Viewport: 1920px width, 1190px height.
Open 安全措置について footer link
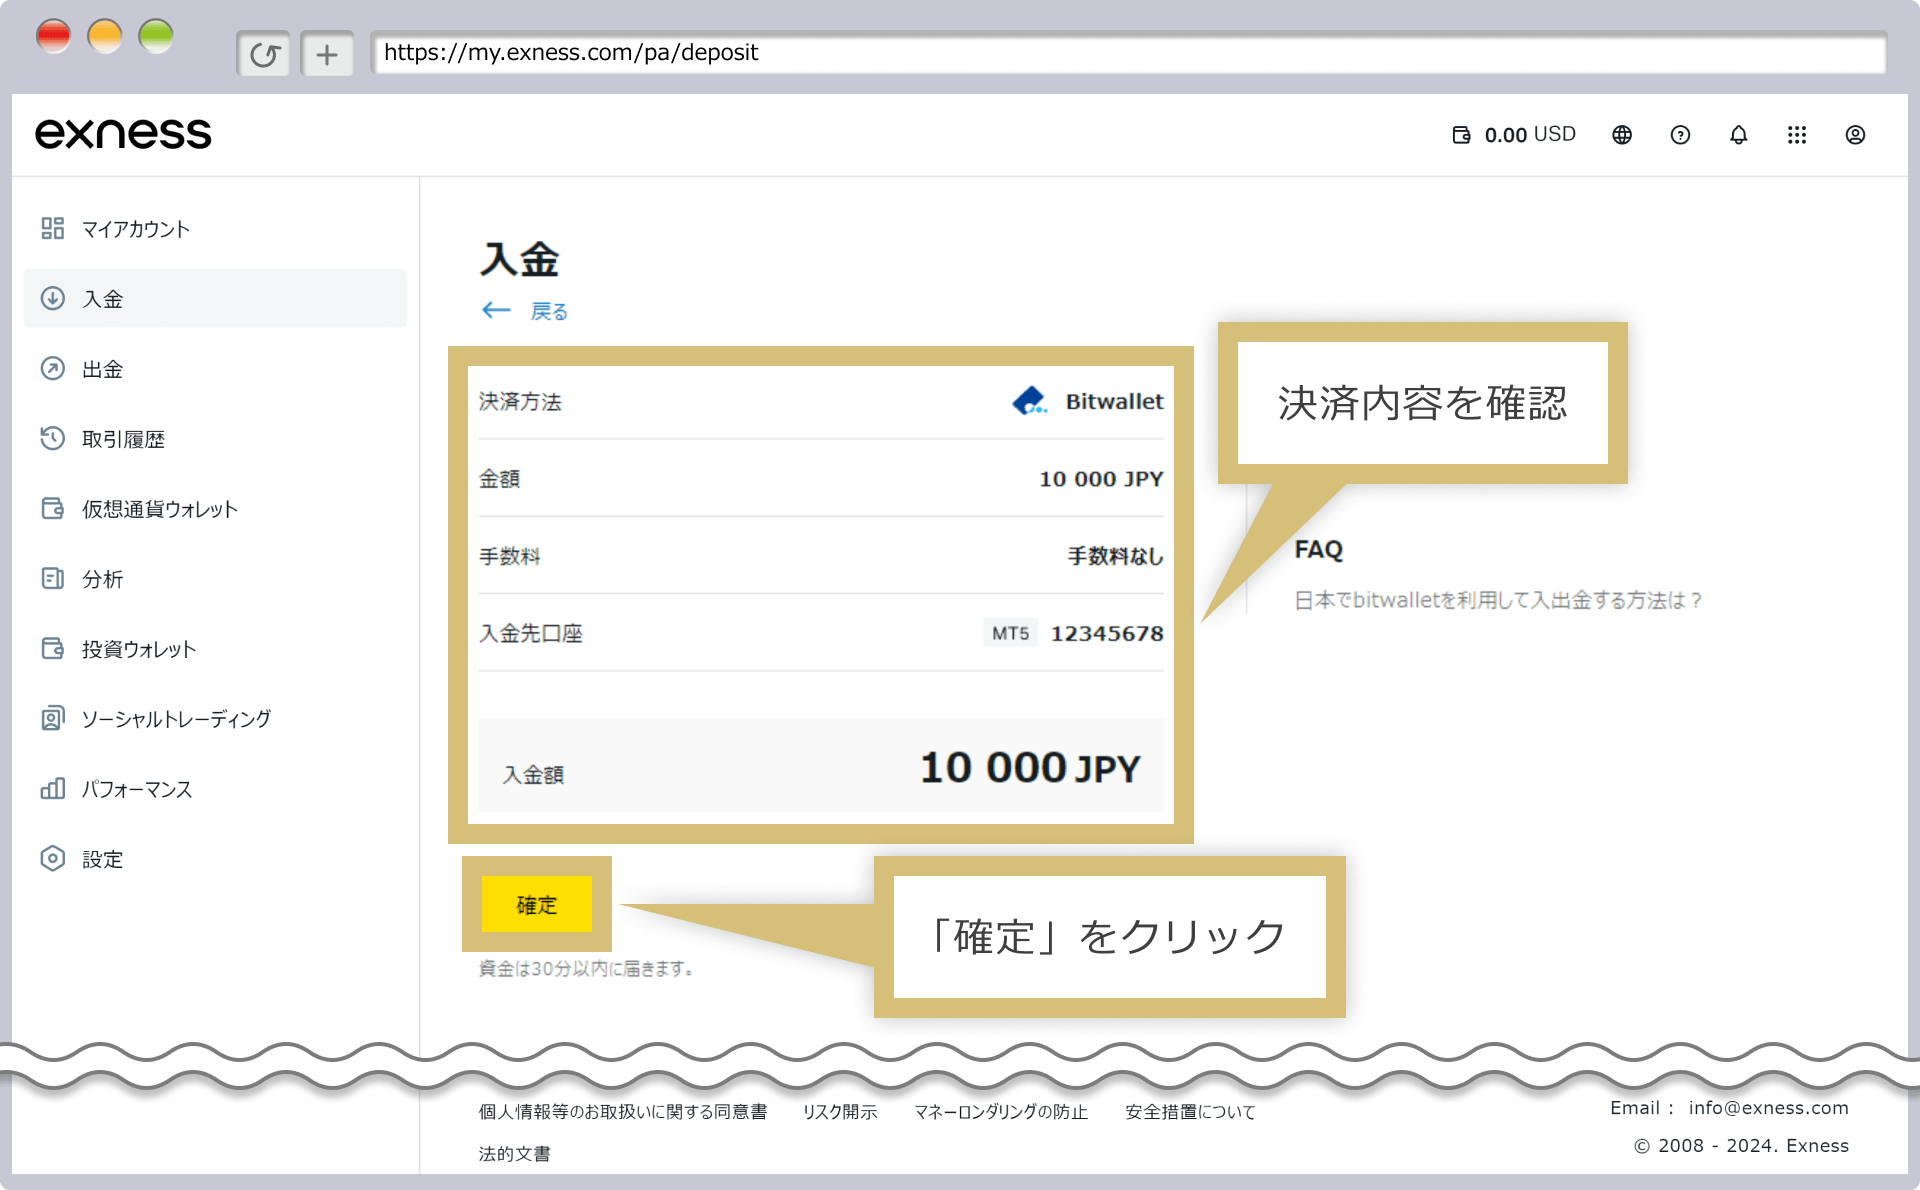pos(1190,1112)
